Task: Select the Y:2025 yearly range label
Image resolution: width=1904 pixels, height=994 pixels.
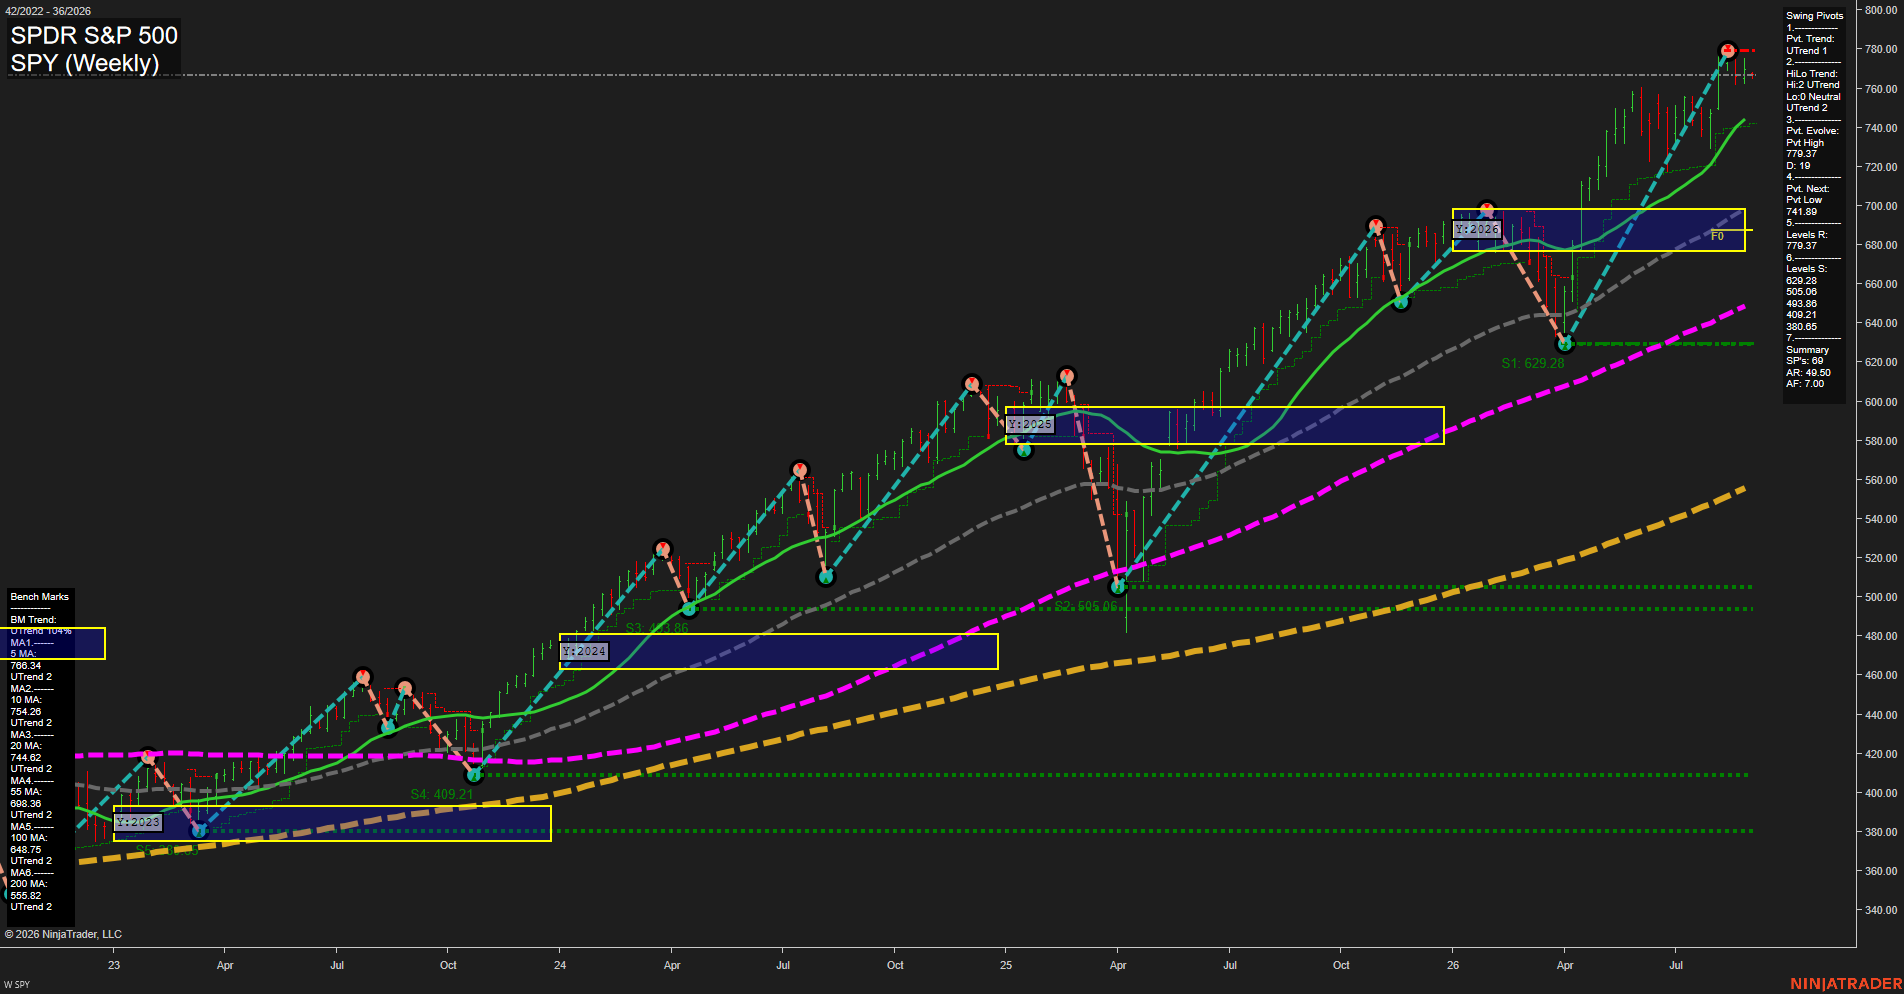Action: [1030, 424]
